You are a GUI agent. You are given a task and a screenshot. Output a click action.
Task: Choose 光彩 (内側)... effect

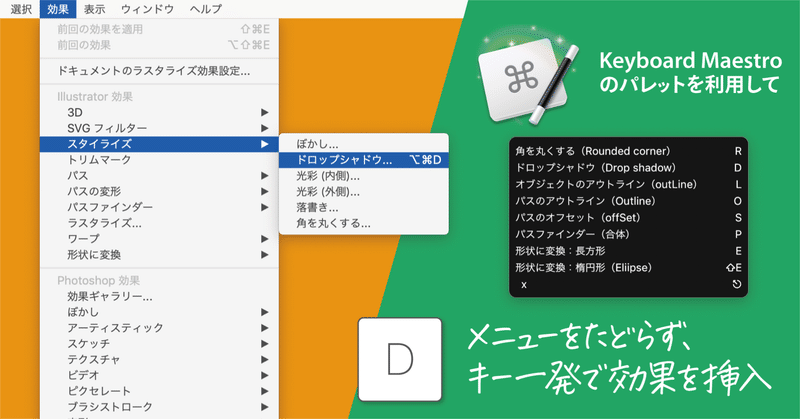364,176
